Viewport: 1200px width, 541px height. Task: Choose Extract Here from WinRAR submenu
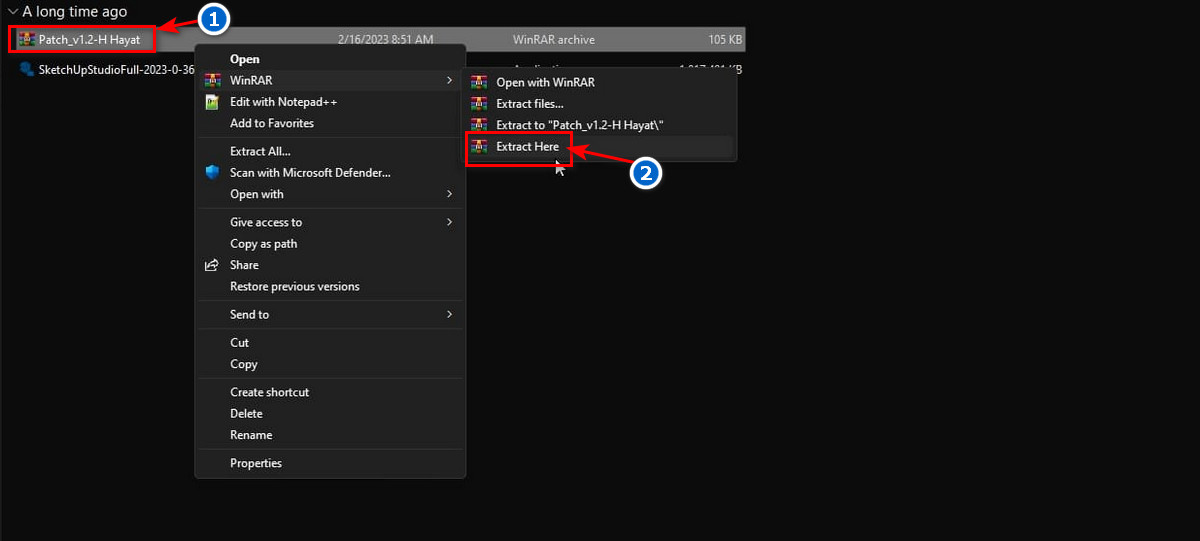point(527,147)
